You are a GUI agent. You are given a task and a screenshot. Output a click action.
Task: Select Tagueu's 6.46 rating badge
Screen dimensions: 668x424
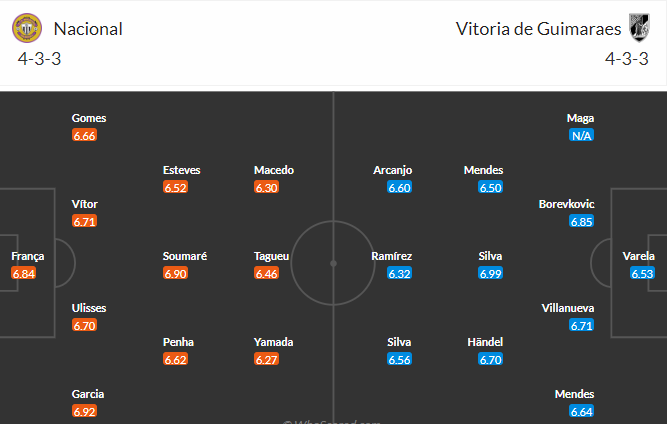(x=266, y=274)
